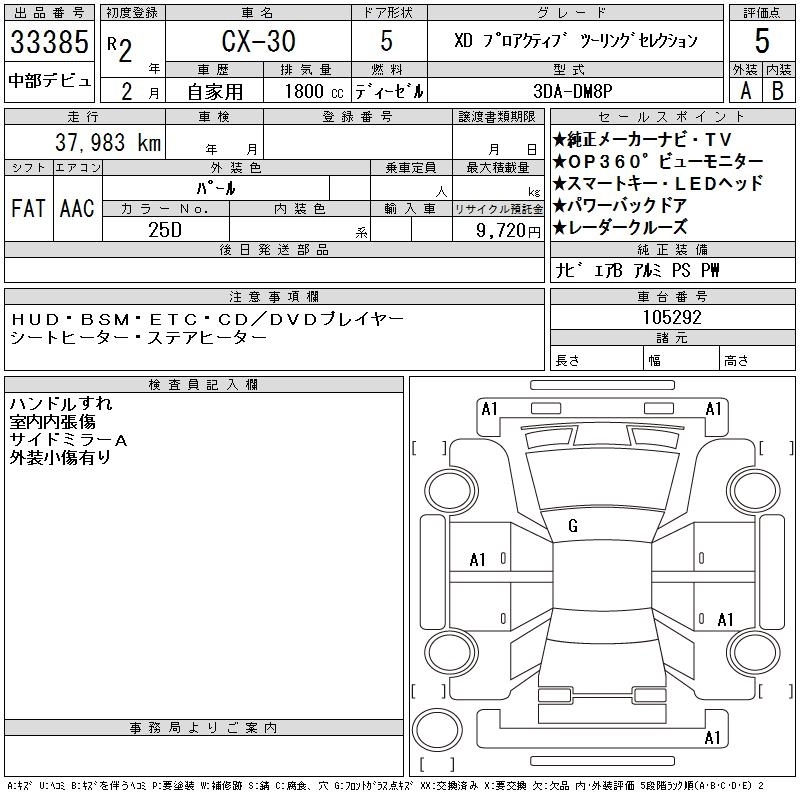Viewport: 800px width, 800px height.
Task: Select the "初度登録" header
Action: click(132, 13)
